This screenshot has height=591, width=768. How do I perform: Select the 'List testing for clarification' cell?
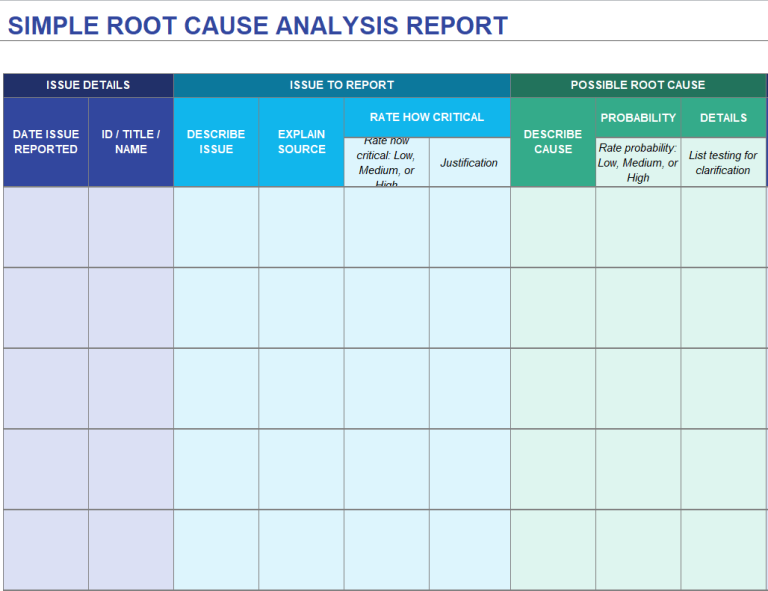pyautogui.click(x=723, y=162)
